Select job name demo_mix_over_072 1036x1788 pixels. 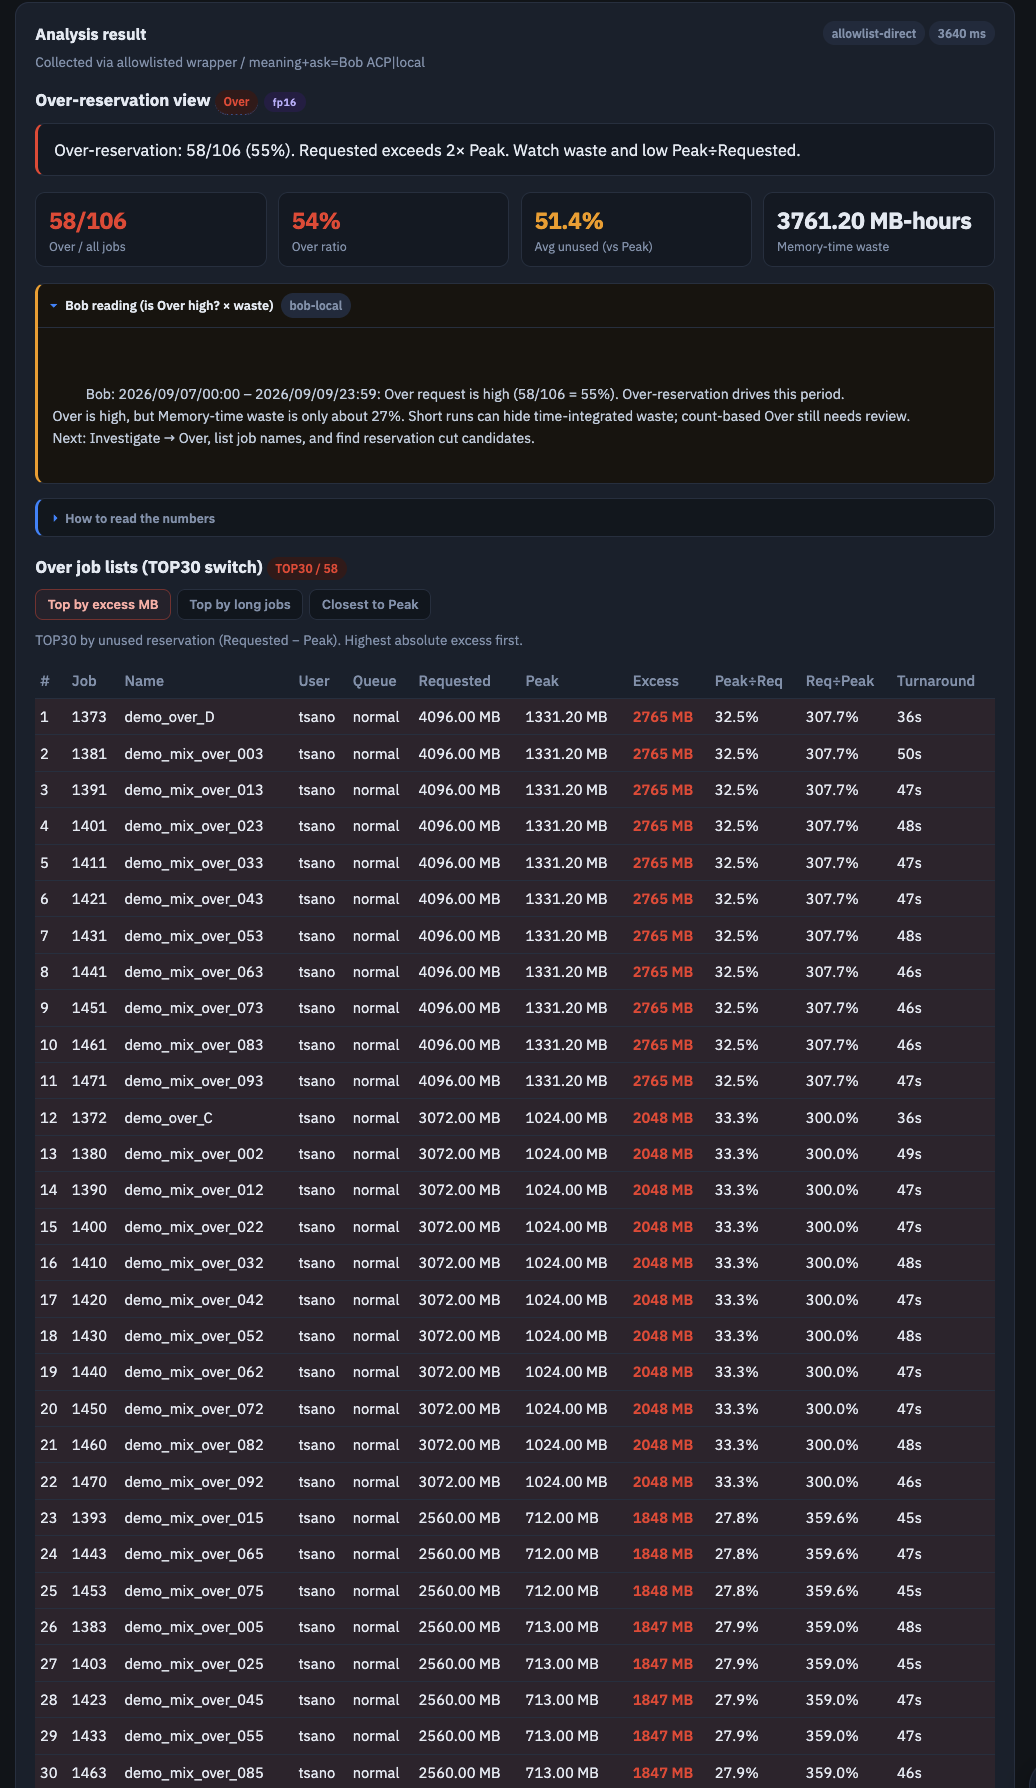[194, 1409]
